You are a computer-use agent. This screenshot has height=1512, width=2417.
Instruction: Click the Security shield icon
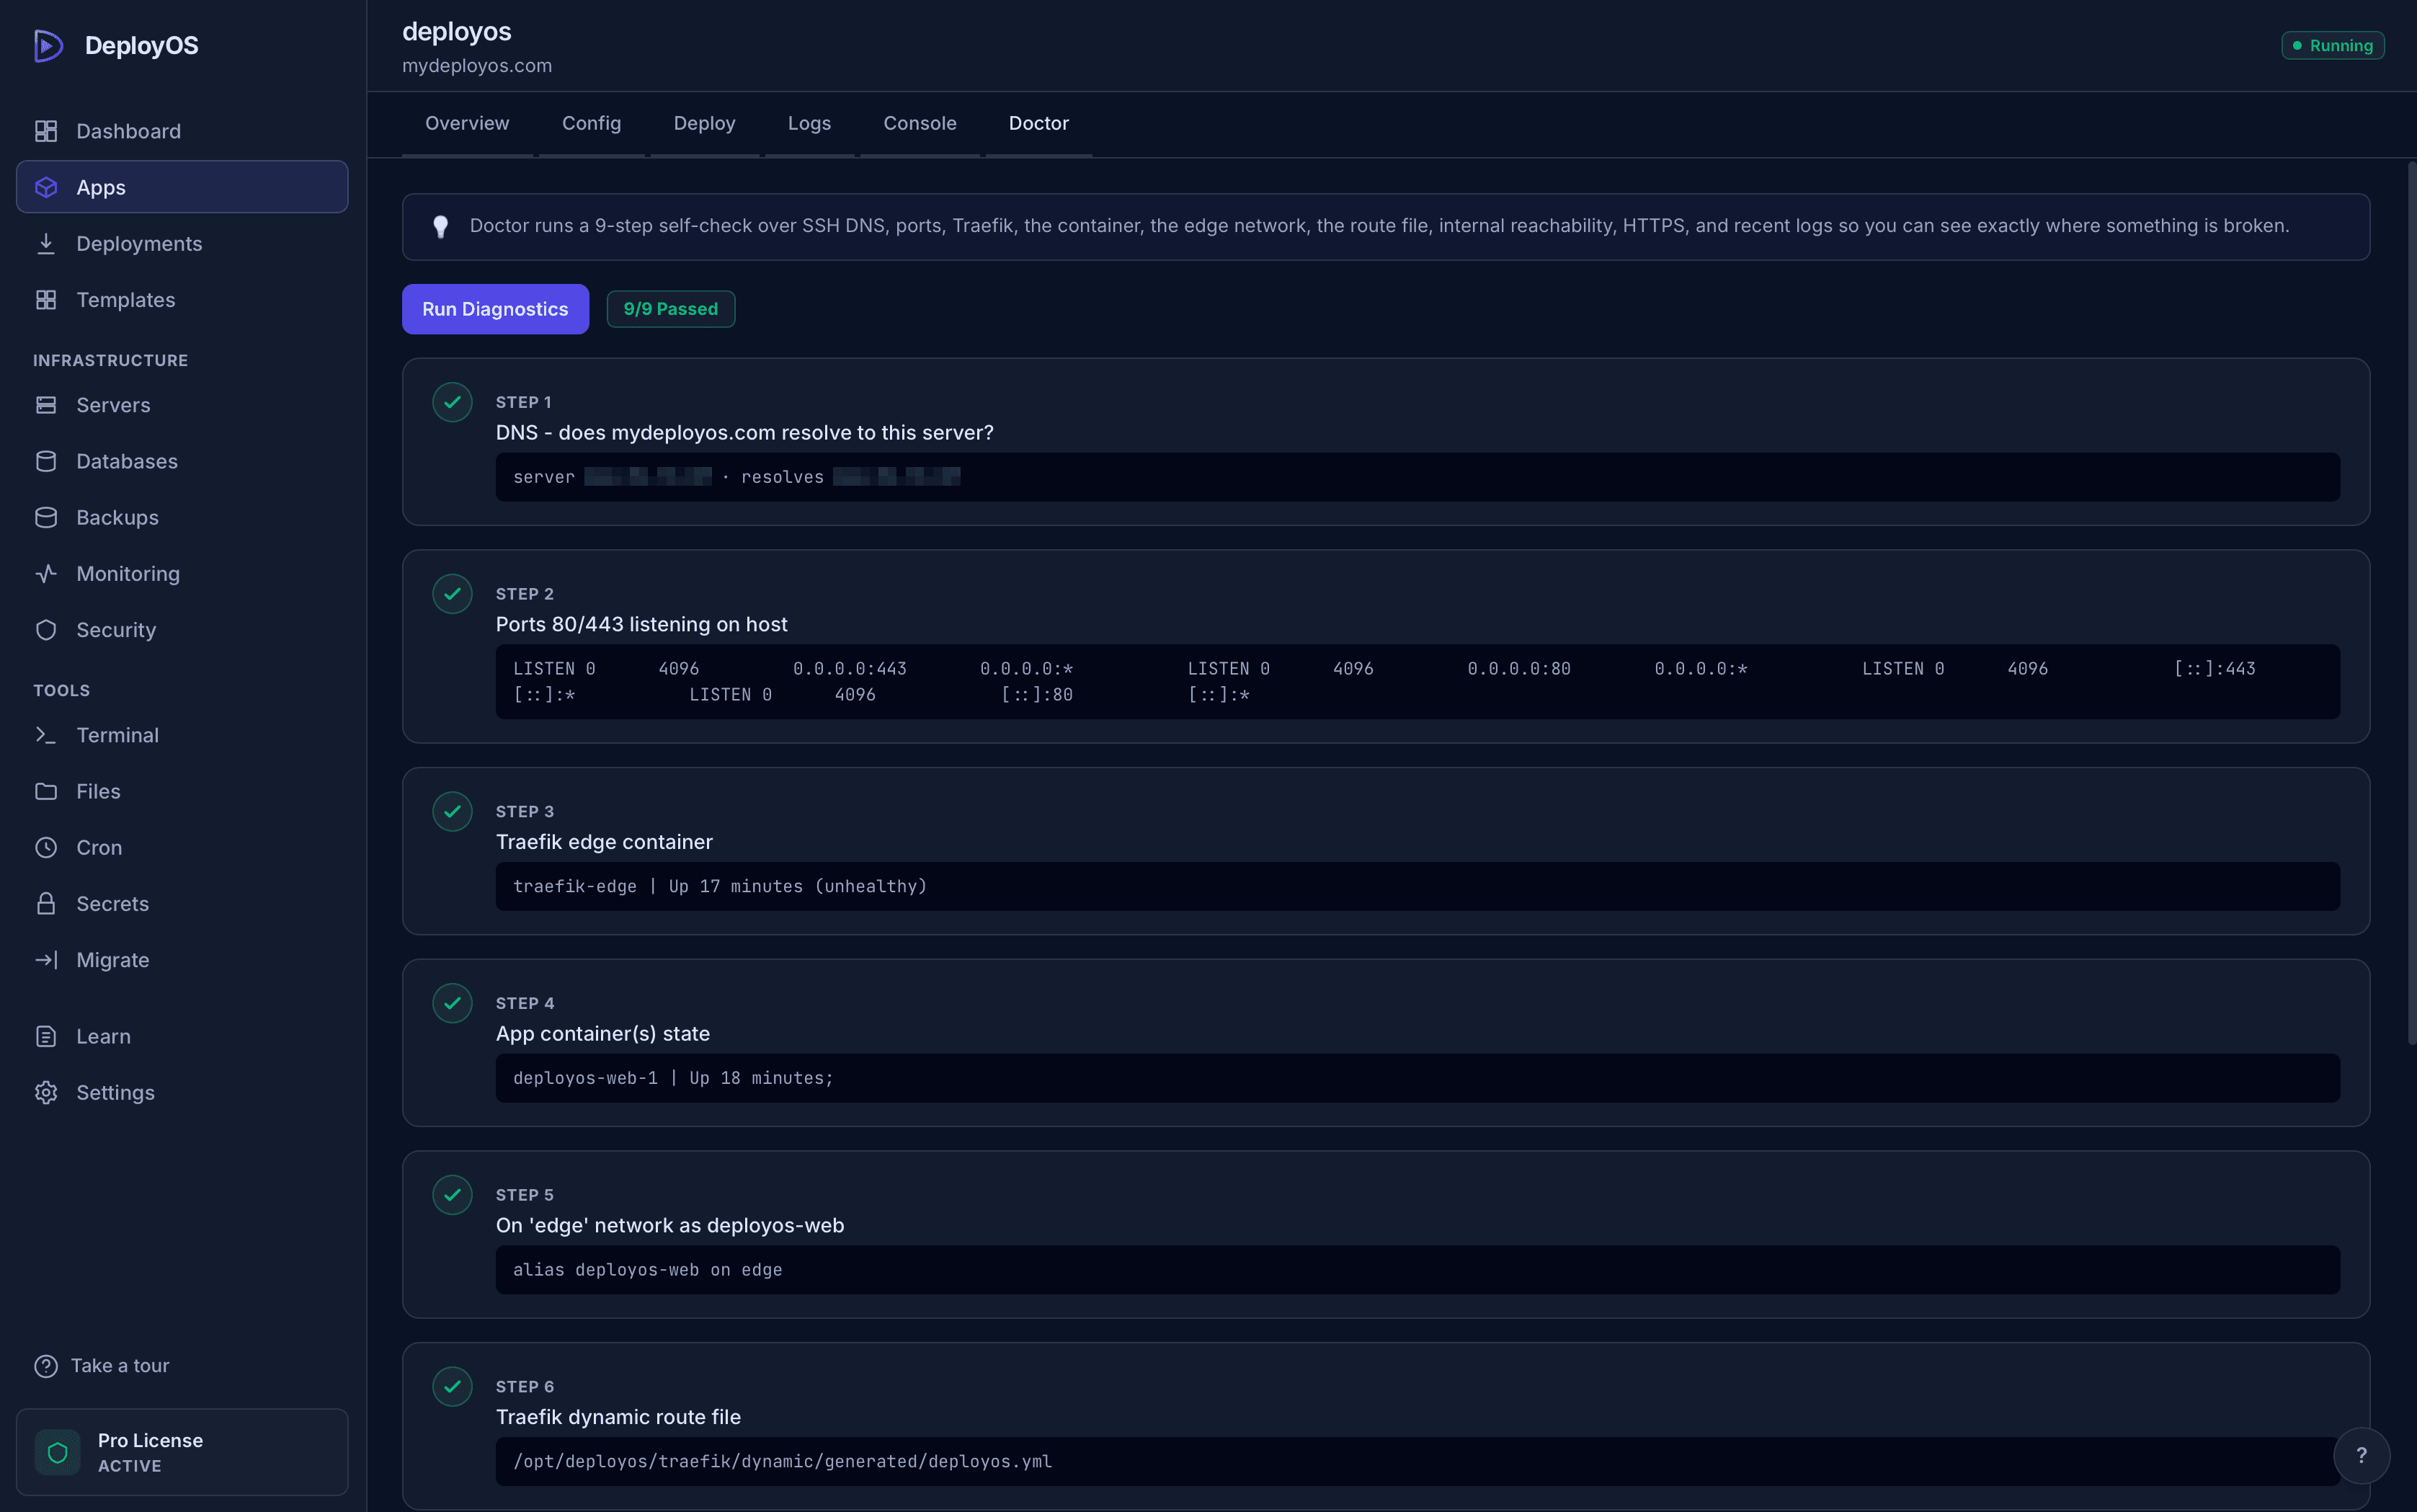click(x=46, y=630)
